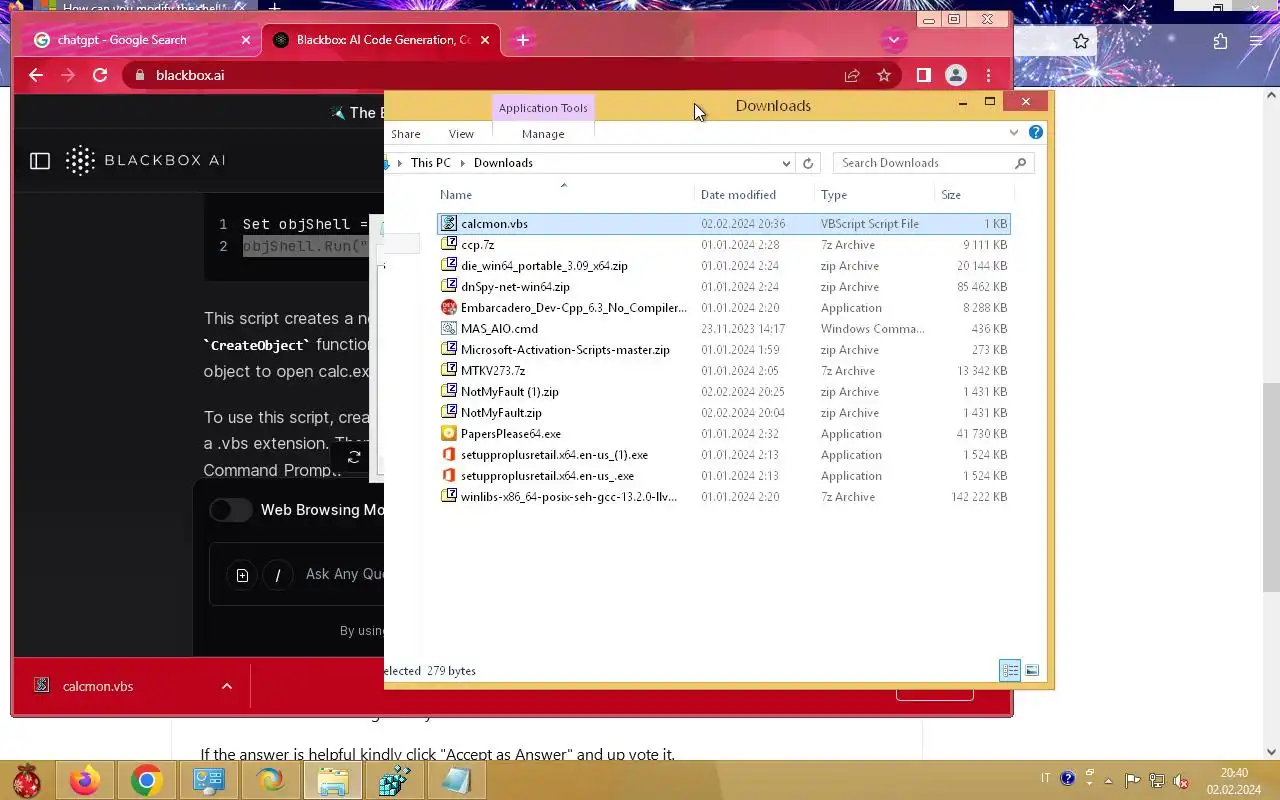Open calcmon.vbs in the Chrome download bar
The image size is (1280, 800).
point(98,686)
